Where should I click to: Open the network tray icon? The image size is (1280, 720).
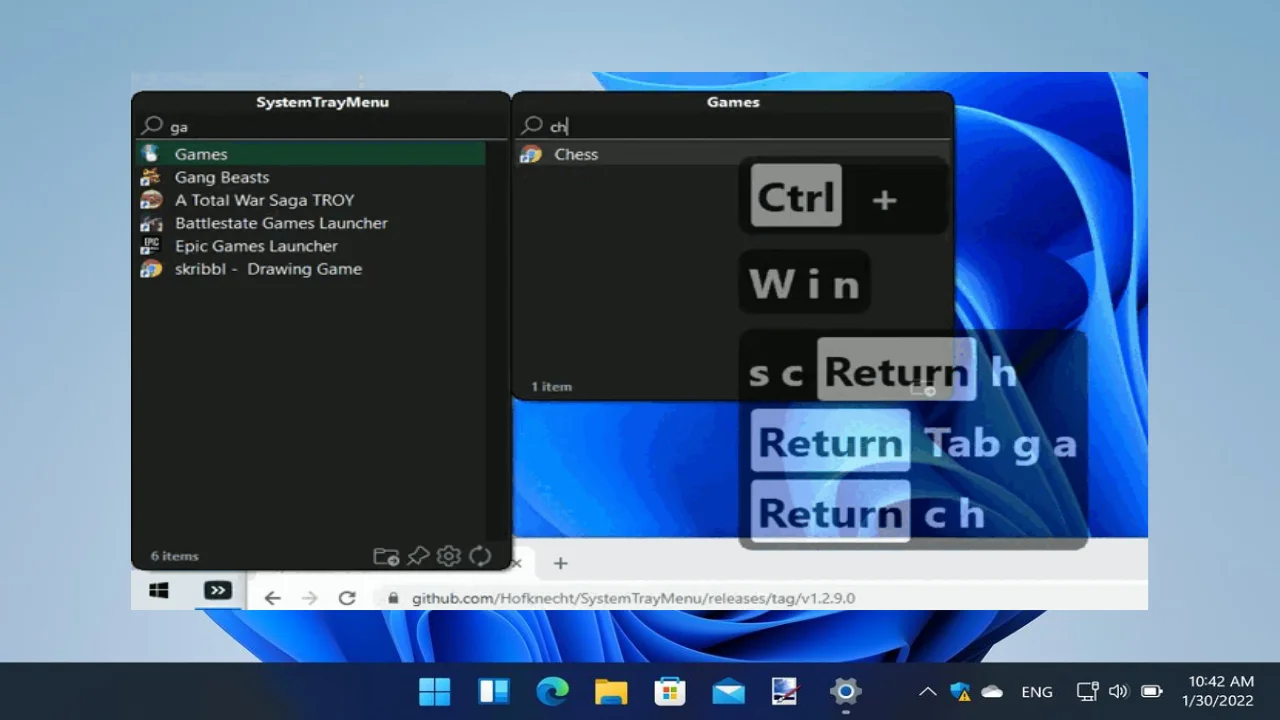pos(1087,691)
